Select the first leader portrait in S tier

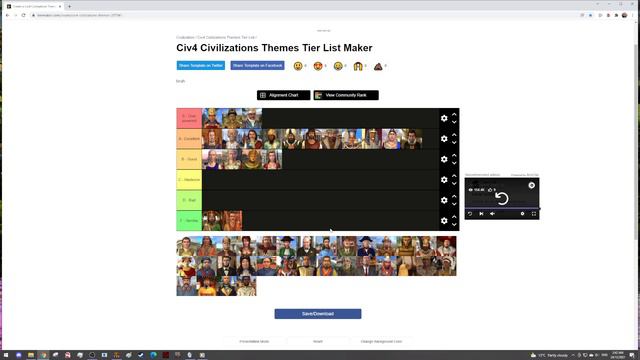click(212, 118)
